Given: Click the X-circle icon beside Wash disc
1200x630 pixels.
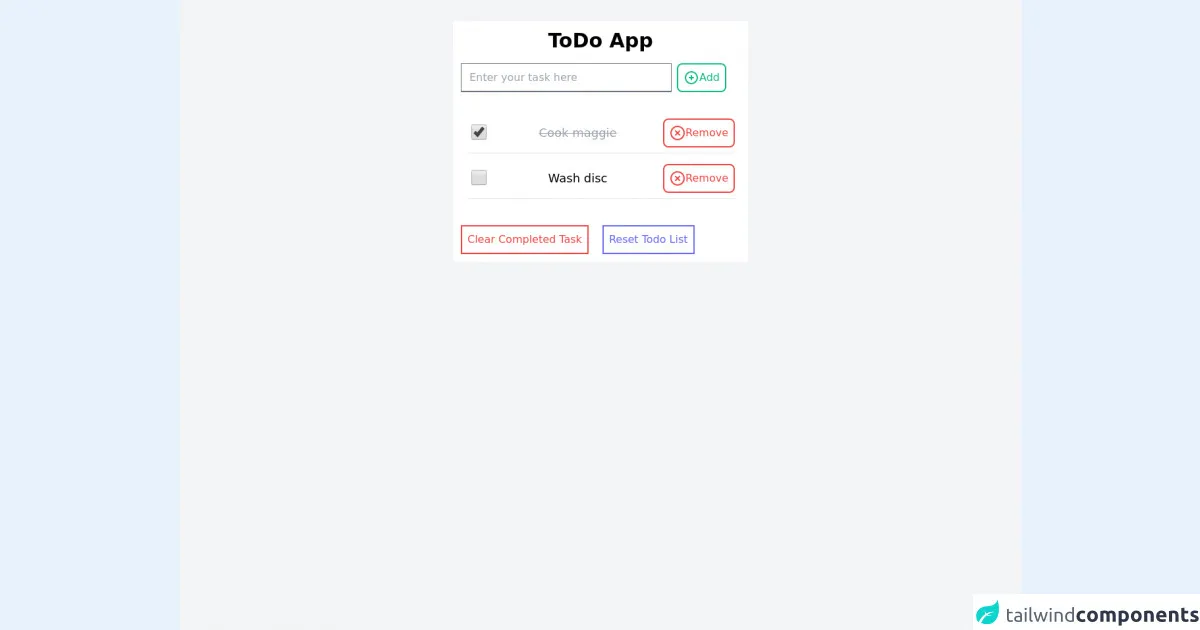Looking at the screenshot, I should (677, 178).
